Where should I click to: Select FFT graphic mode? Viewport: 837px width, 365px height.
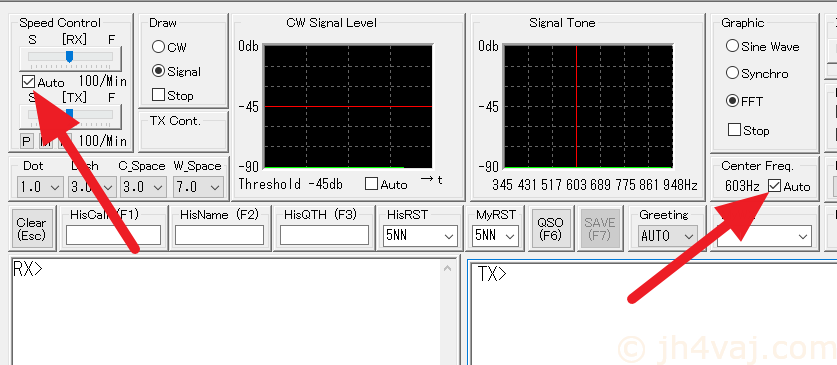pyautogui.click(x=732, y=101)
